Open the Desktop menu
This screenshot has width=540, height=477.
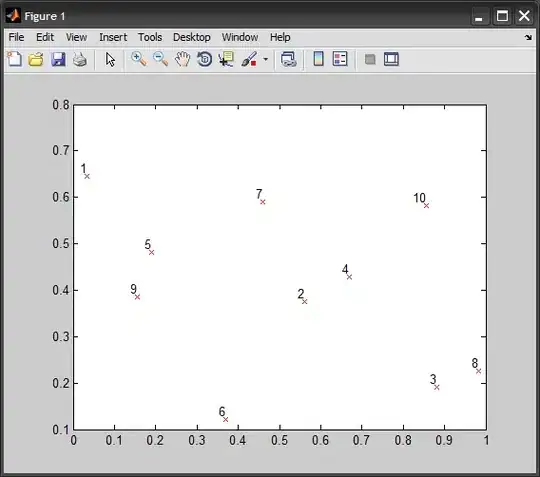click(191, 37)
